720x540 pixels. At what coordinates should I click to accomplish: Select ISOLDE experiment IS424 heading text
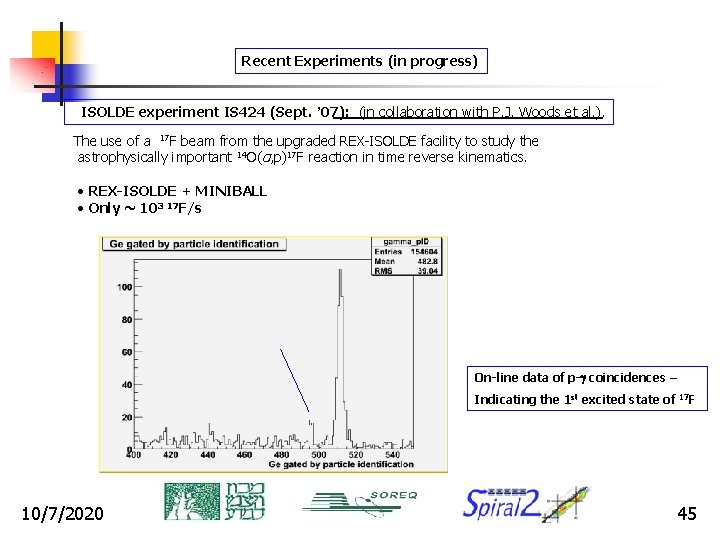tap(215, 112)
